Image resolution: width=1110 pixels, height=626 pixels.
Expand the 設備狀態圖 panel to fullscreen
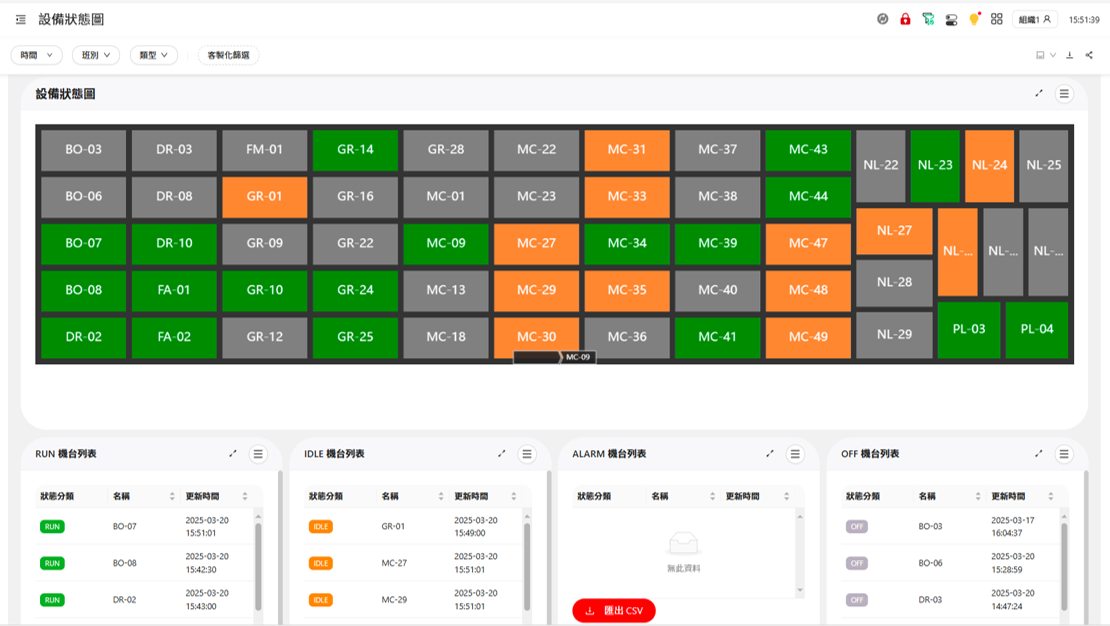[x=1039, y=93]
